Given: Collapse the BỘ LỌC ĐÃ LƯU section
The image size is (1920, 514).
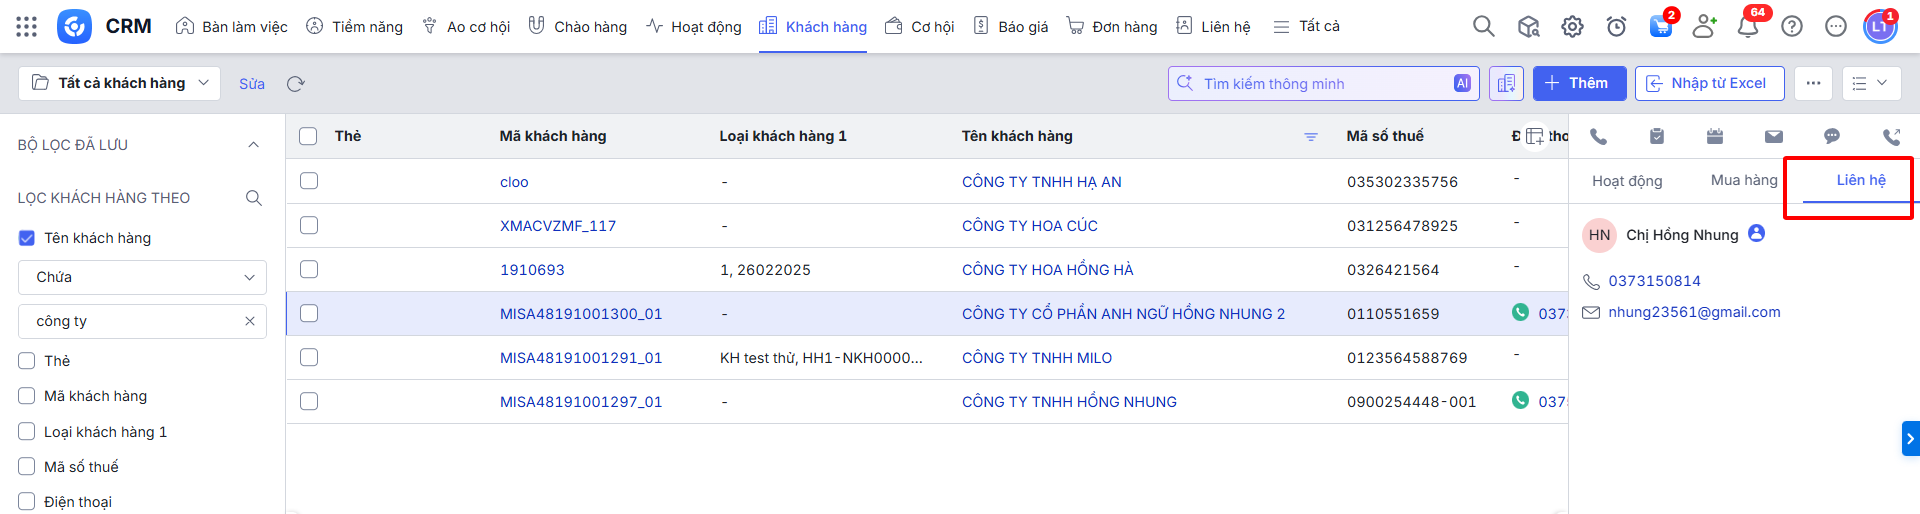Looking at the screenshot, I should point(253,145).
